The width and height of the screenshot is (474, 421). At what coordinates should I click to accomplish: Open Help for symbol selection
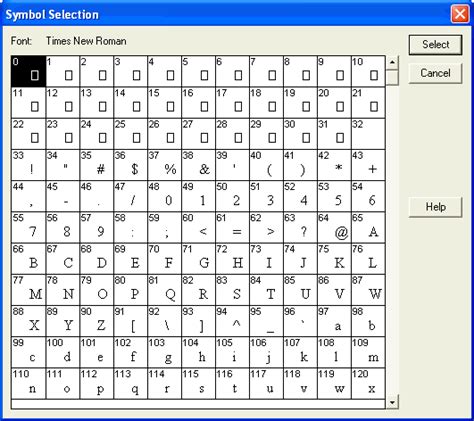[435, 207]
